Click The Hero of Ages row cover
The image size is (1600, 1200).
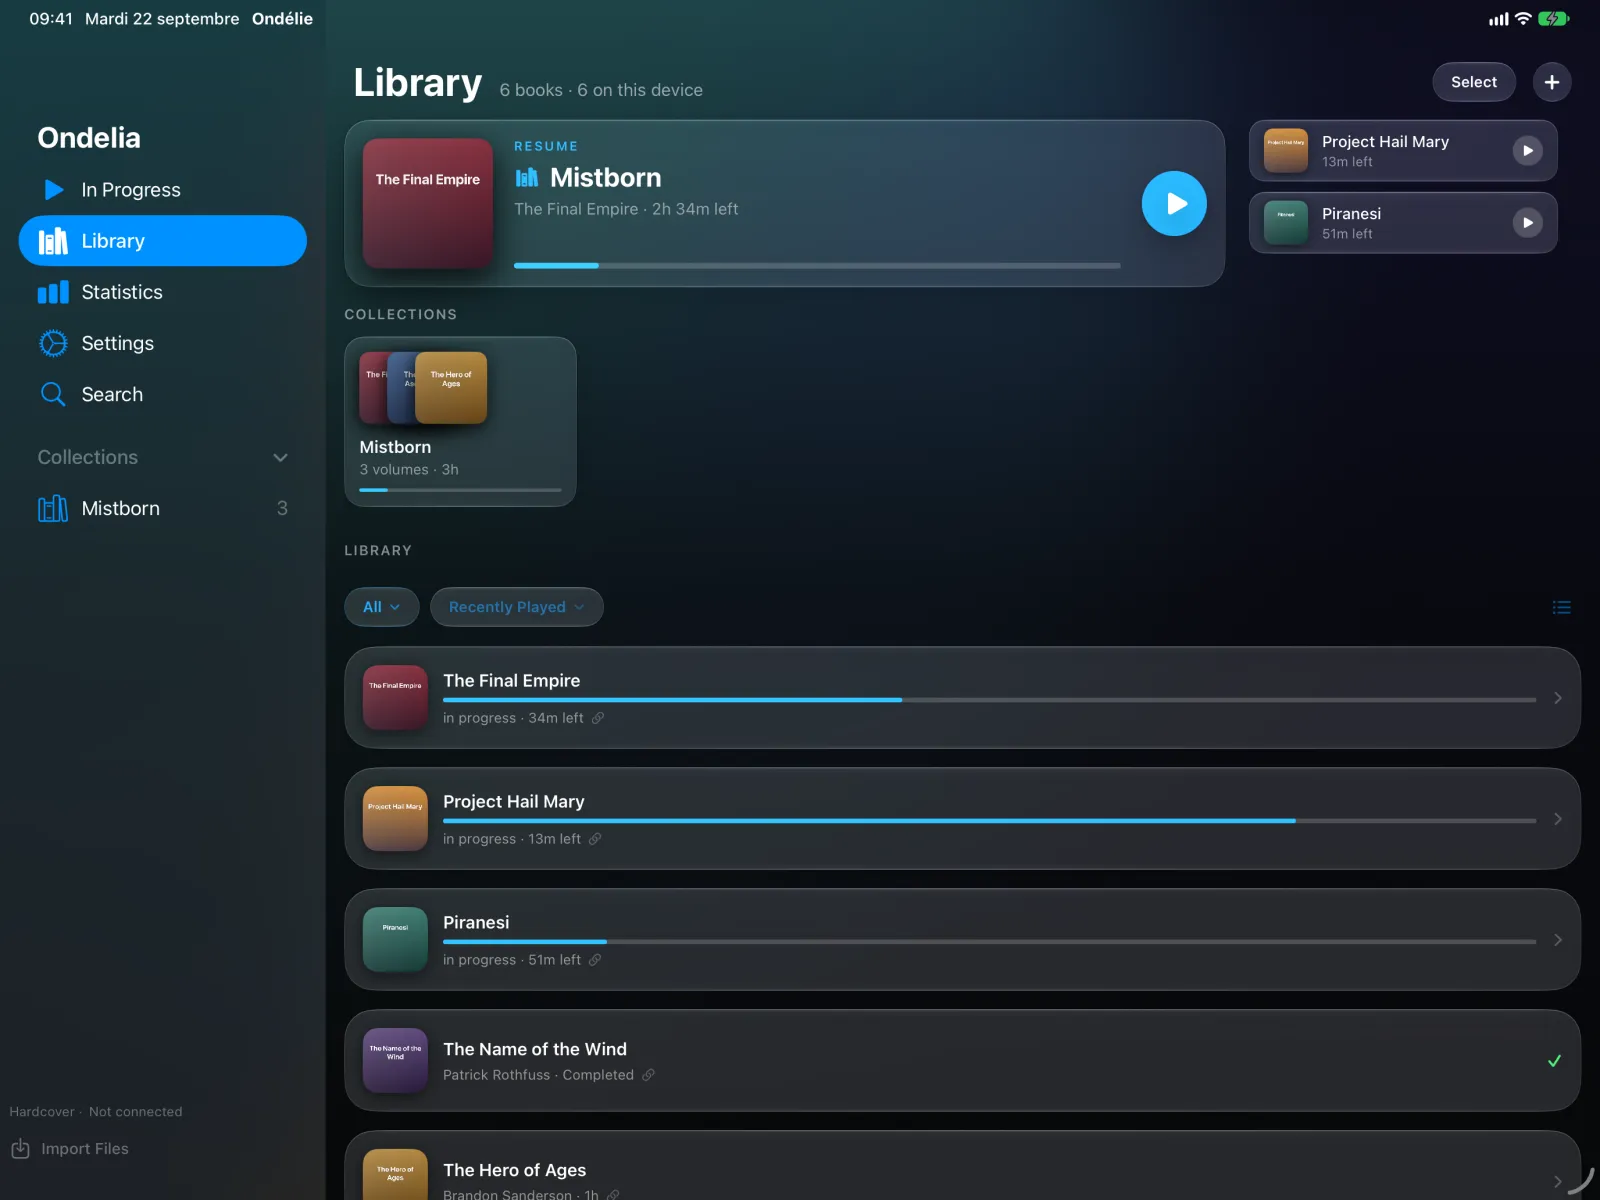pyautogui.click(x=395, y=1175)
